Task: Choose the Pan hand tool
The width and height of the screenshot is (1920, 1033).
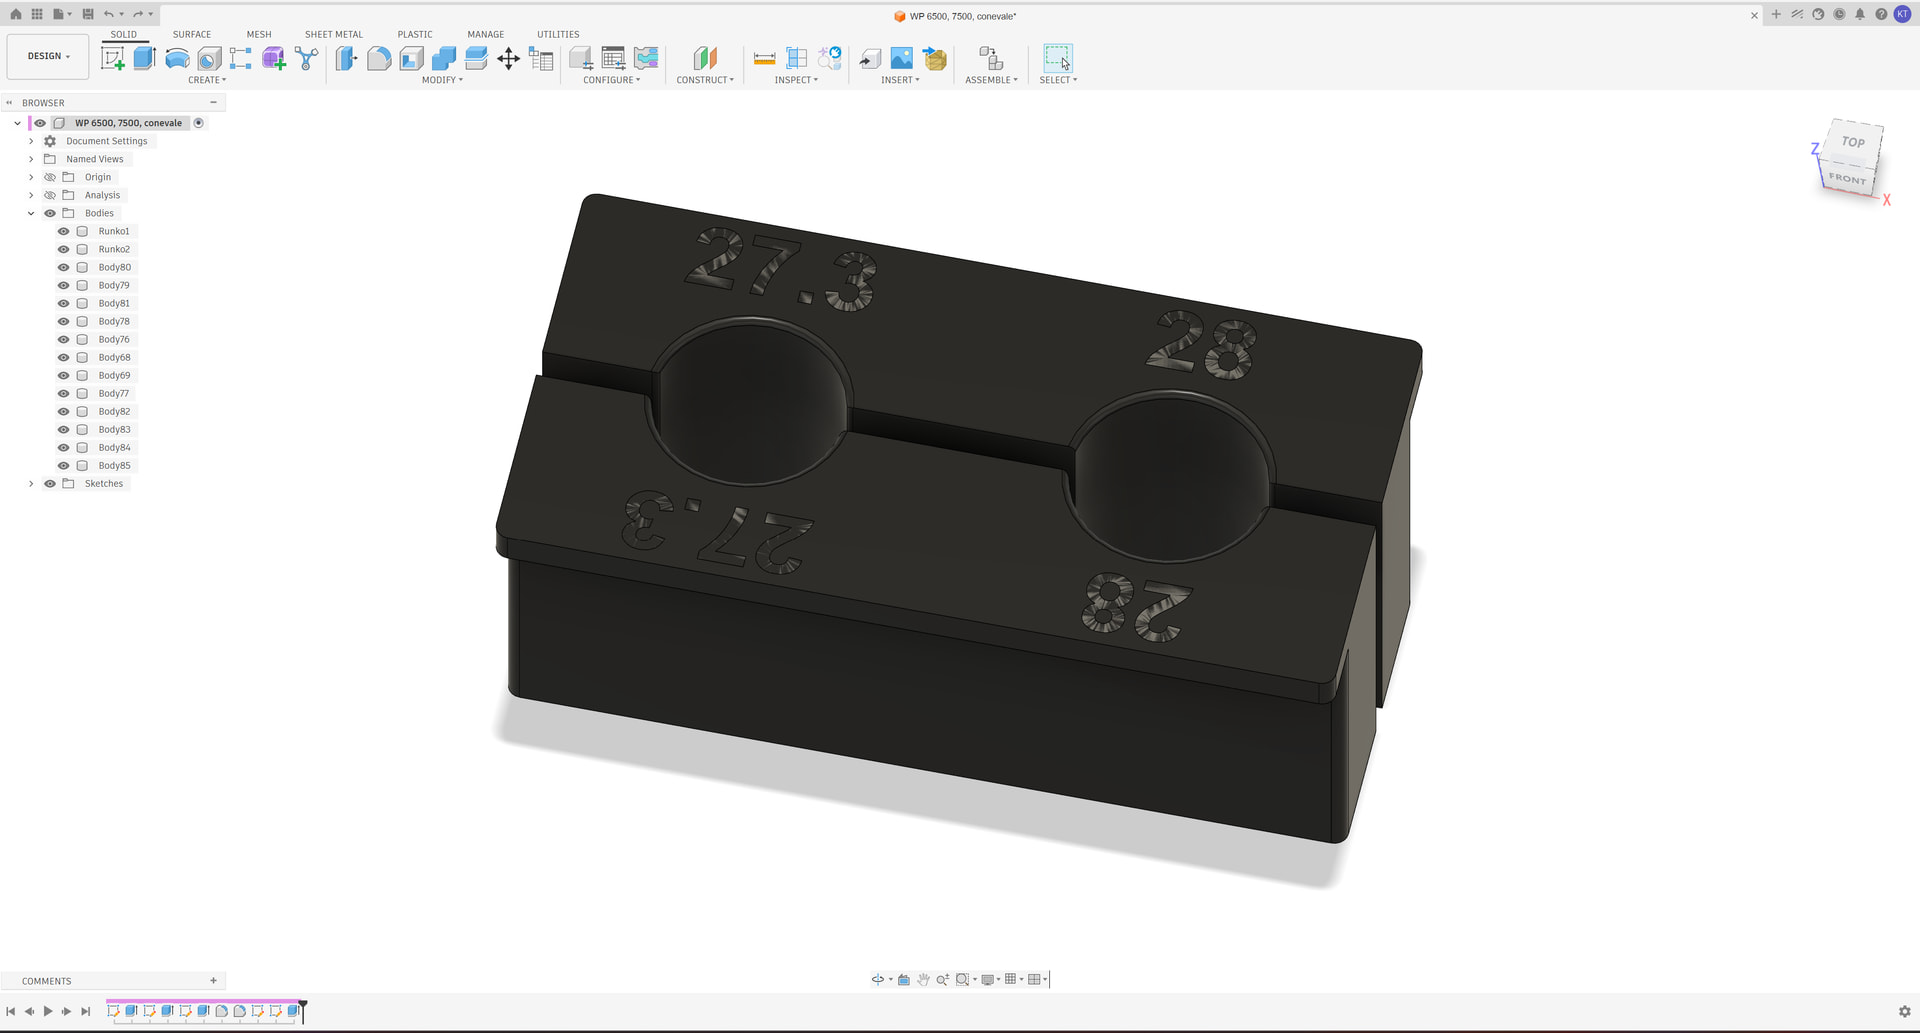Action: pyautogui.click(x=923, y=980)
